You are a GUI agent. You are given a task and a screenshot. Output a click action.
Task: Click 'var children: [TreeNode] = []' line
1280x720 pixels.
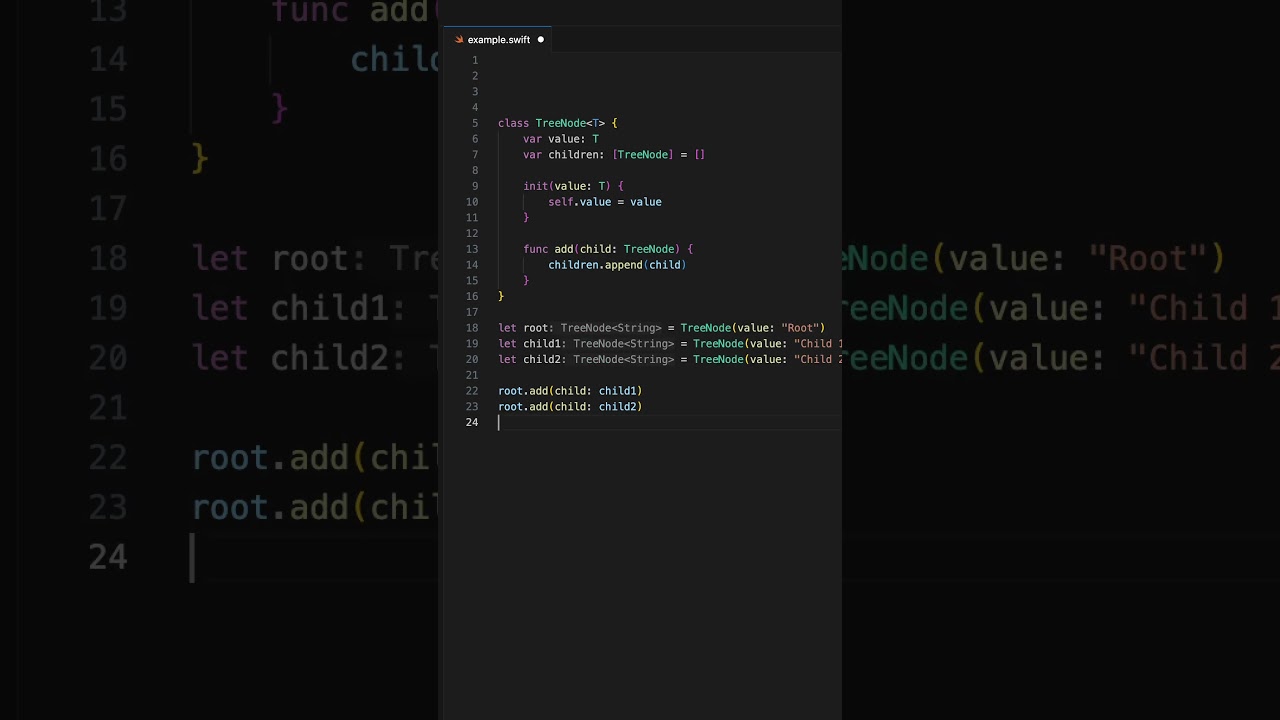(614, 155)
